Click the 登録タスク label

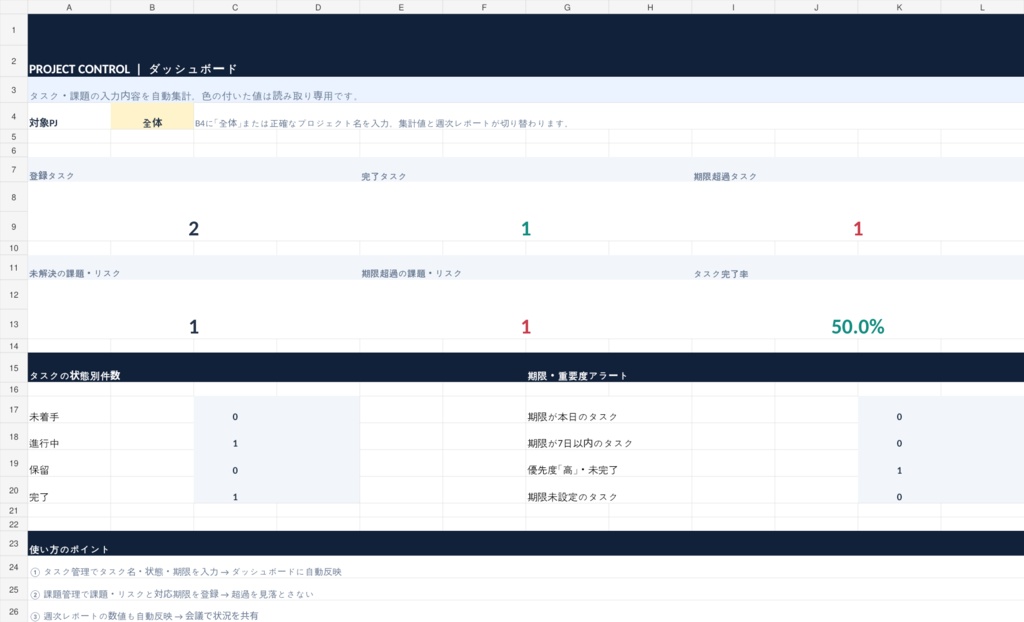52,176
